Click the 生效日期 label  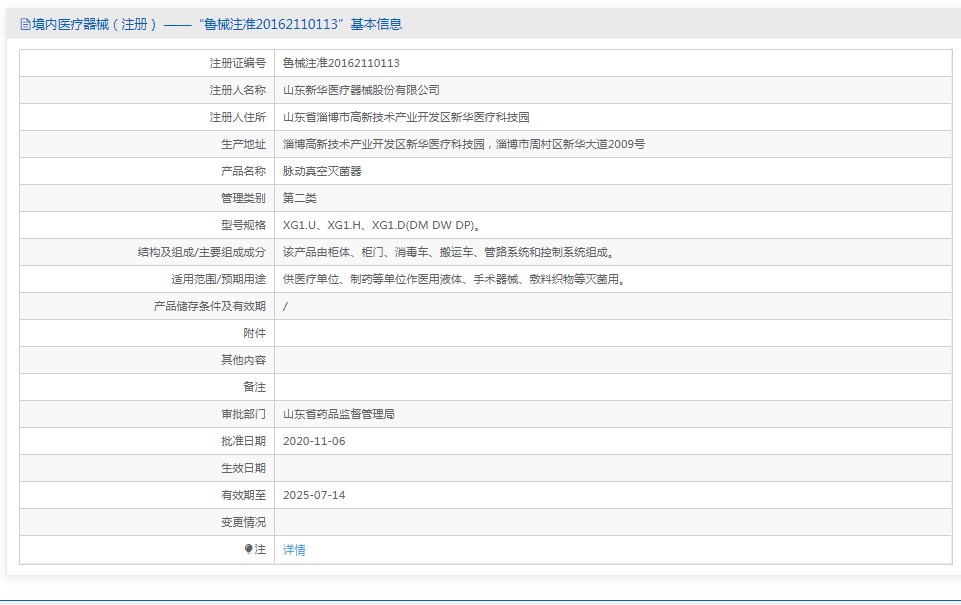click(243, 468)
